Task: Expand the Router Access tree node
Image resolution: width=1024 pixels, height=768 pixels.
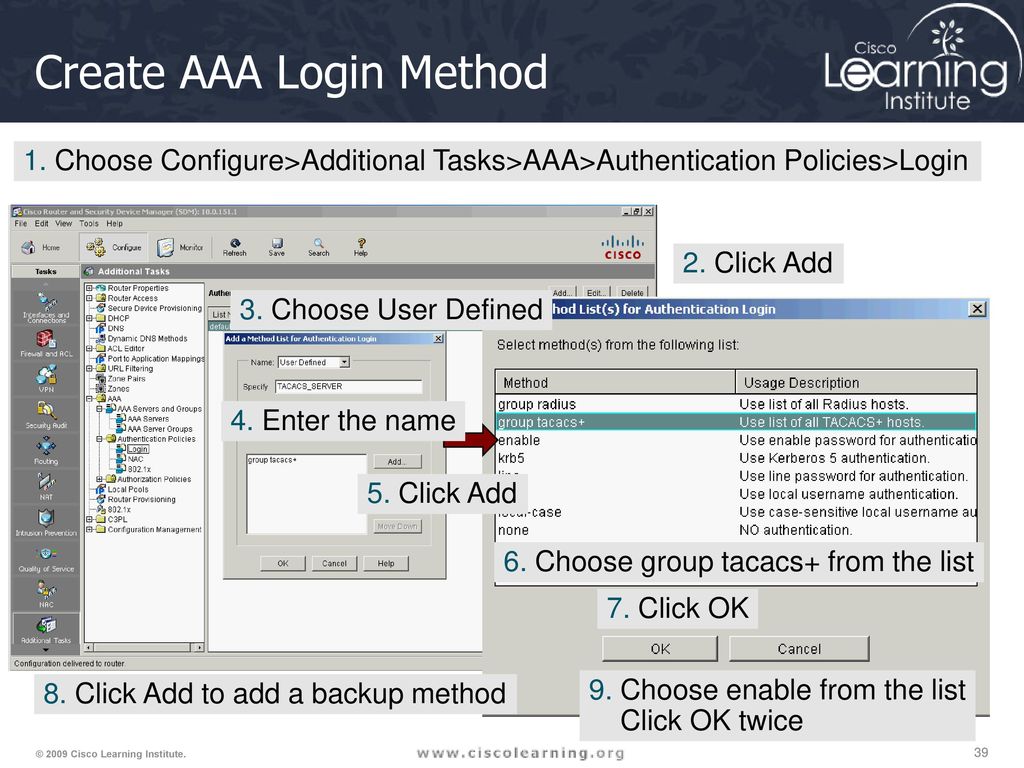Action: (89, 298)
